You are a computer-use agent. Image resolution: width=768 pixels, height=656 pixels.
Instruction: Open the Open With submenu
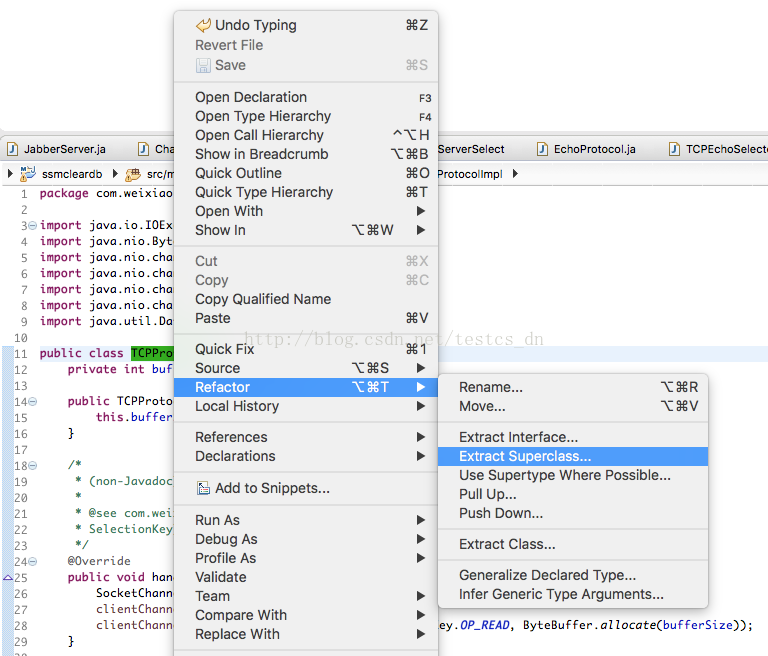pos(306,211)
